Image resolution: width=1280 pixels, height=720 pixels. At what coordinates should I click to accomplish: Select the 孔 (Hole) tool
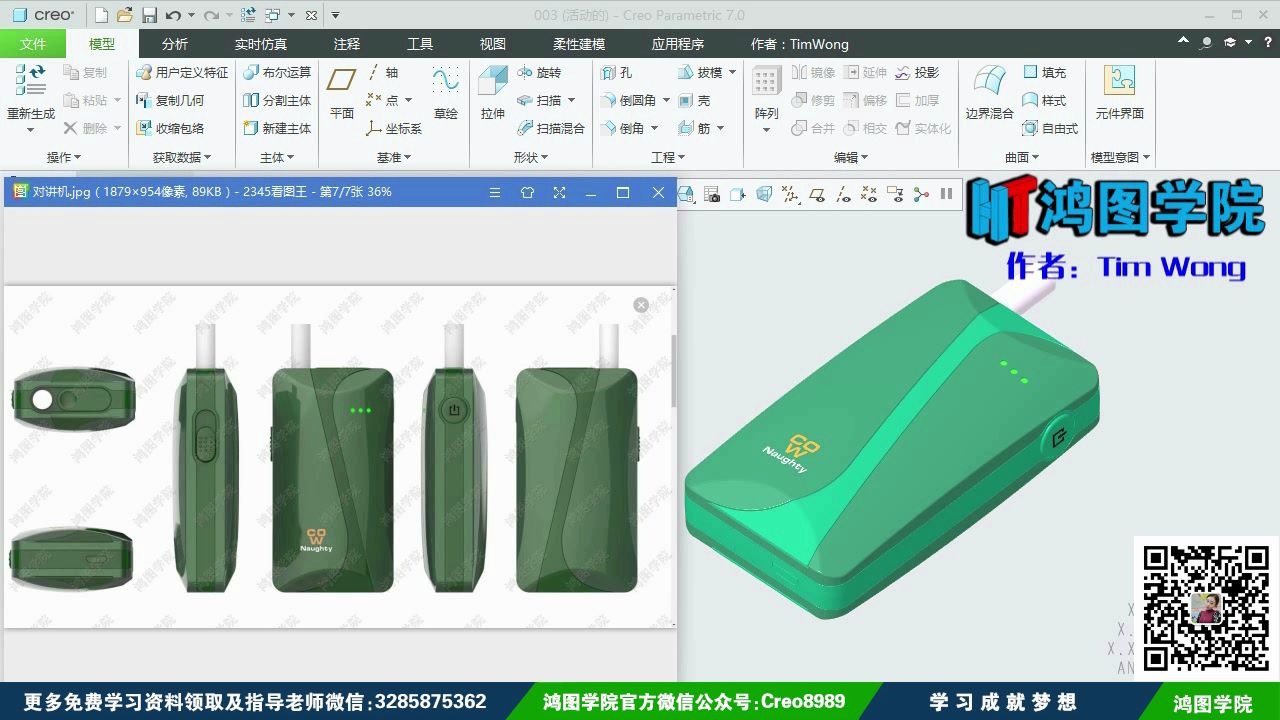(617, 72)
